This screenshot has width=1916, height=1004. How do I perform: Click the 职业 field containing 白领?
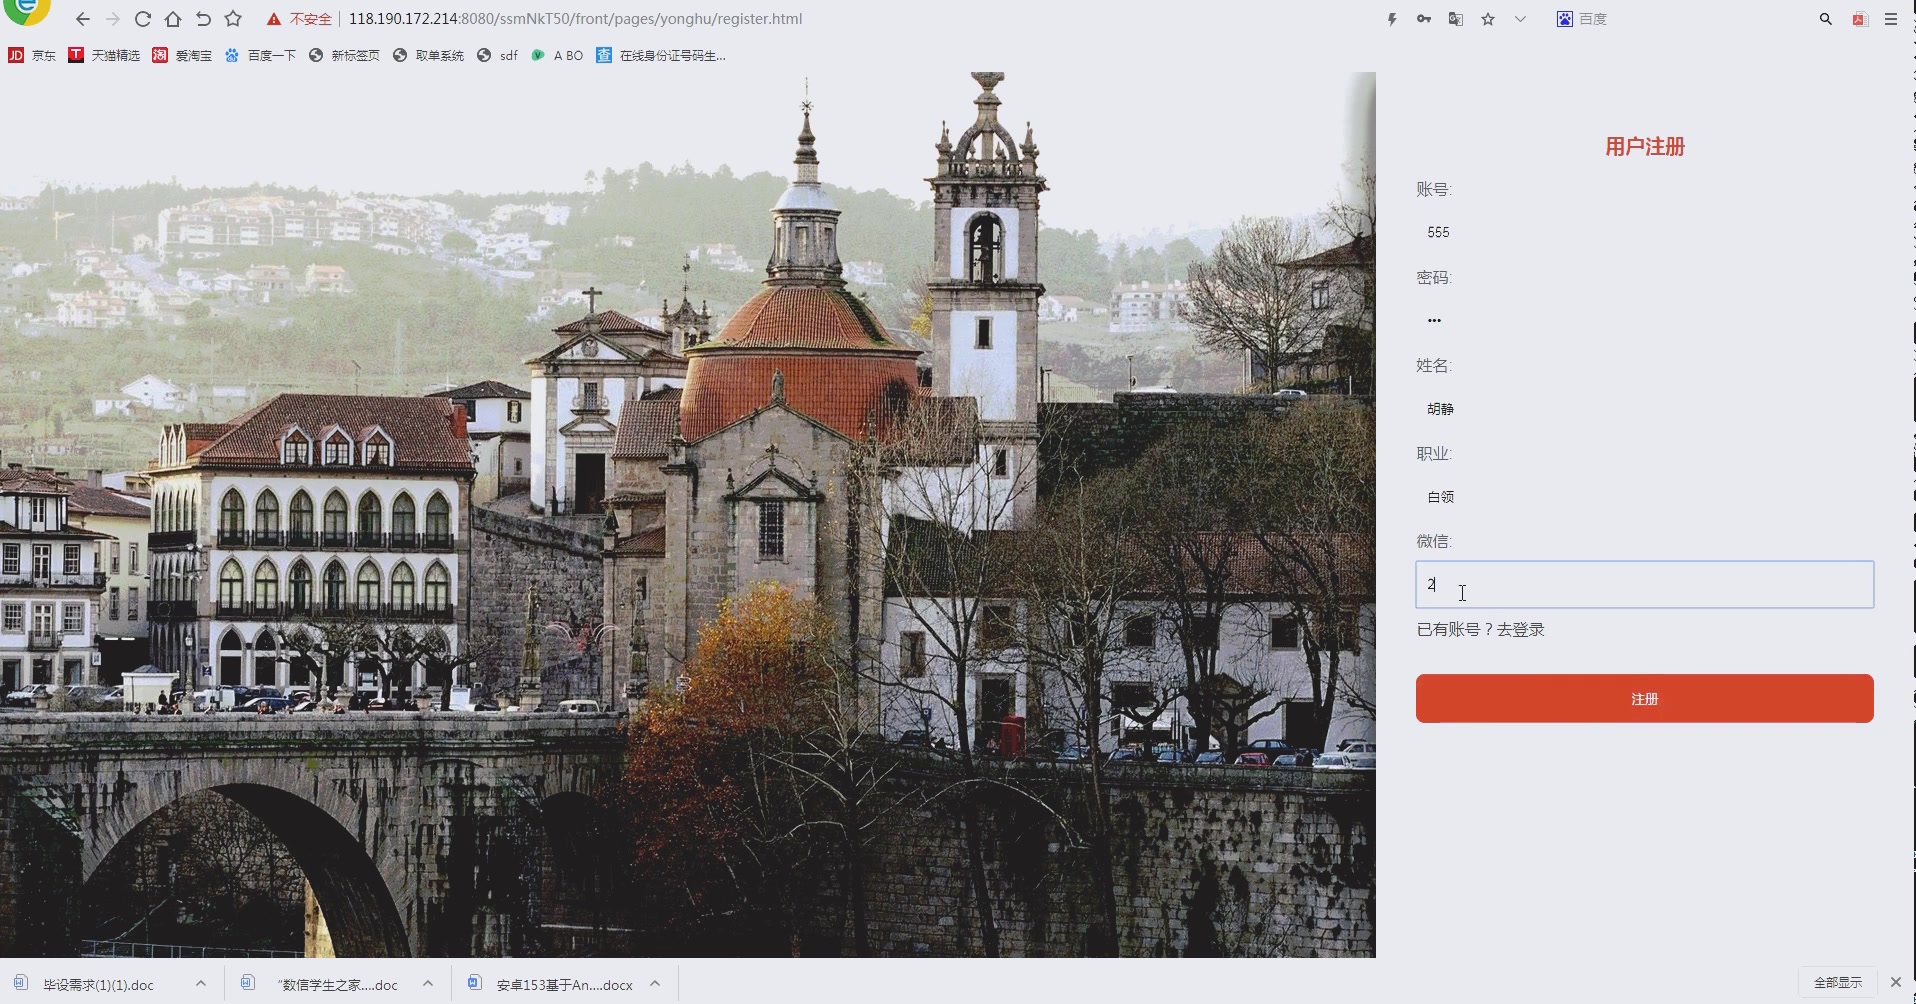pyautogui.click(x=1644, y=496)
